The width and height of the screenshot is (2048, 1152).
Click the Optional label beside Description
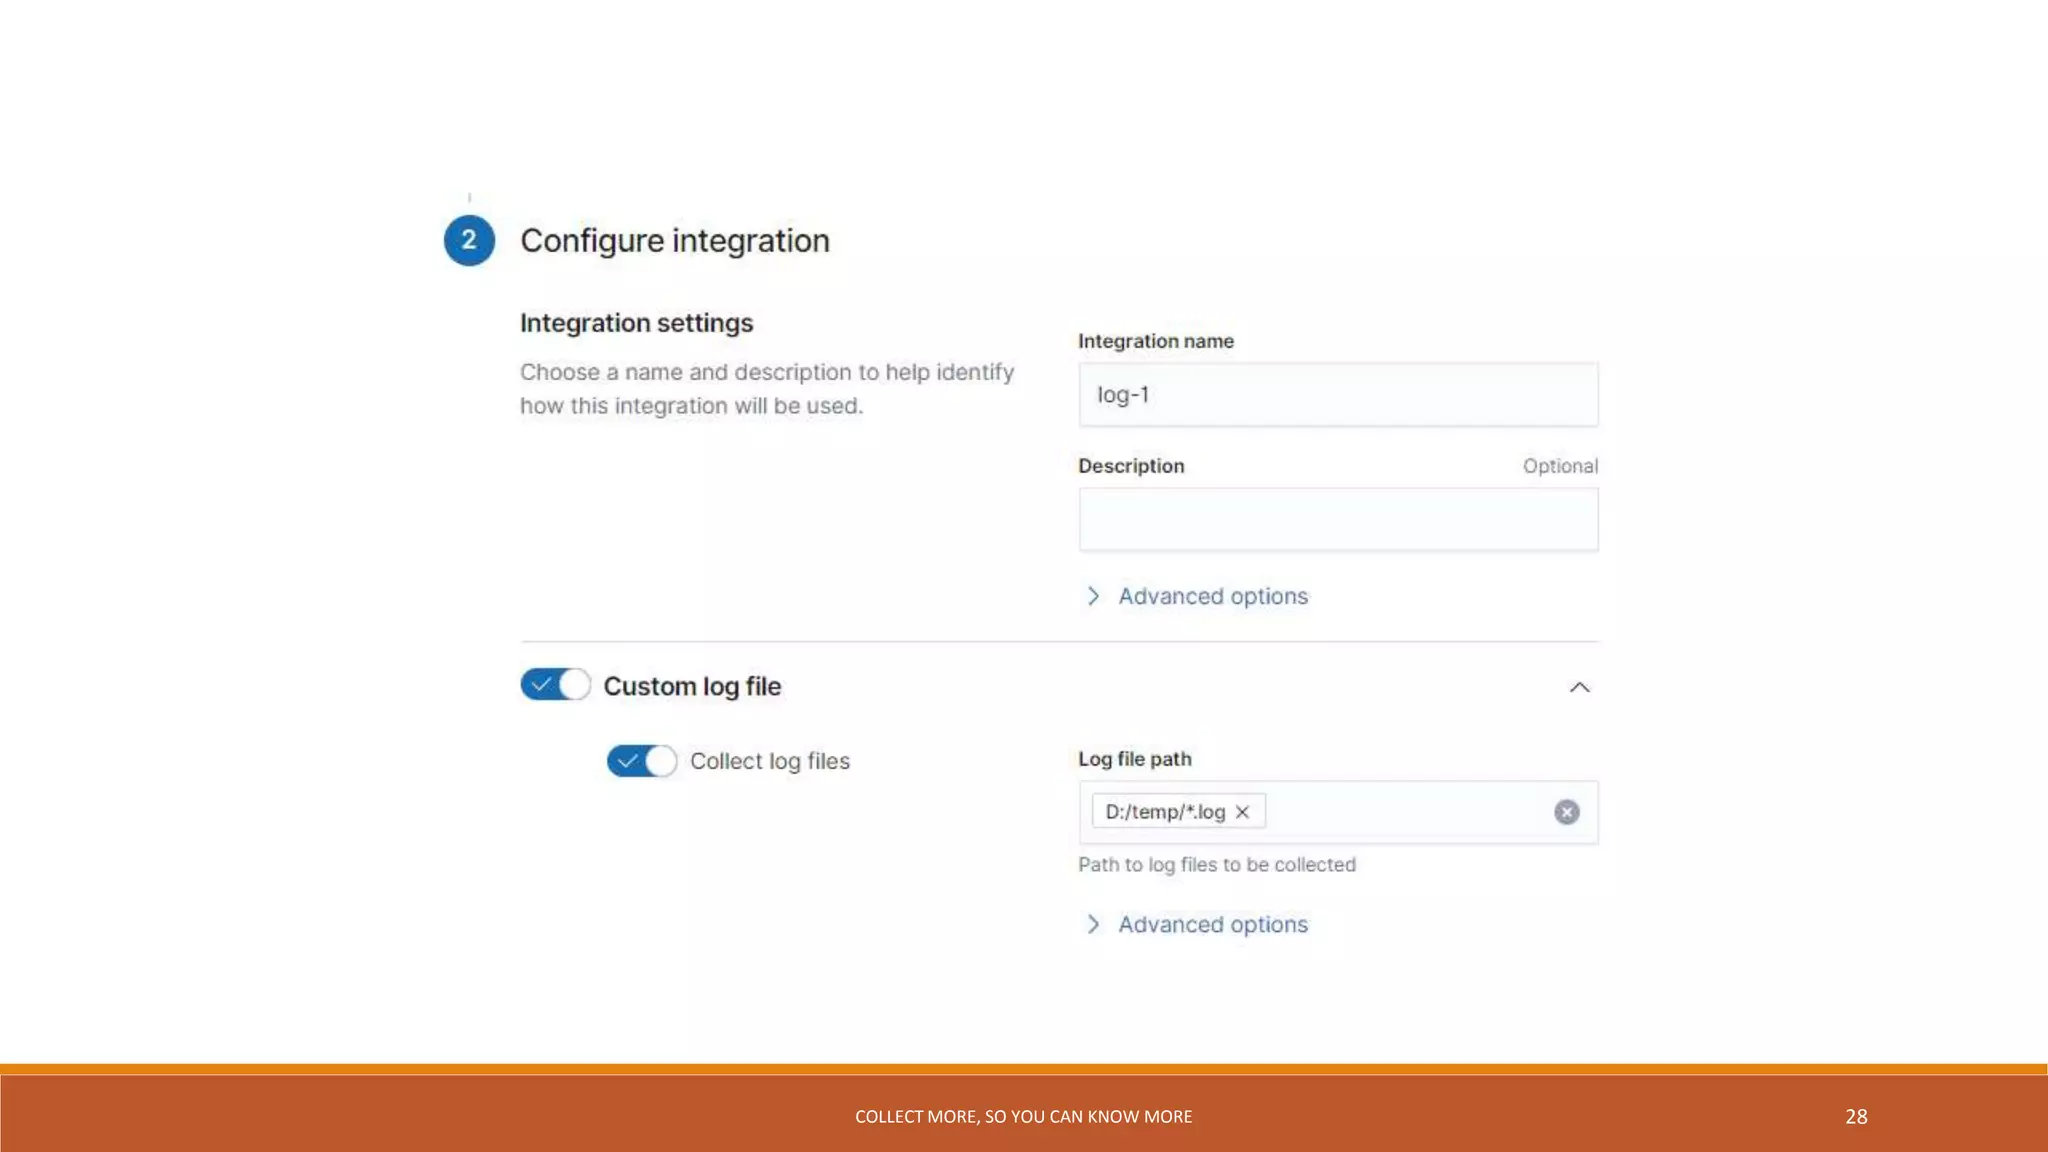point(1560,466)
